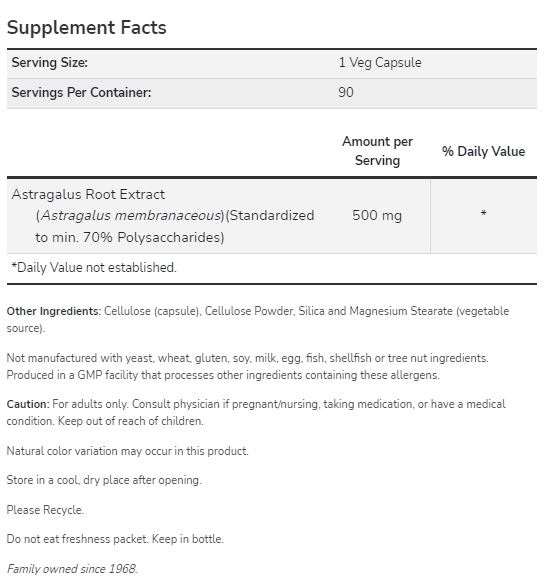
Task: Click the Daily Value not established footnote
Action: pos(94,267)
